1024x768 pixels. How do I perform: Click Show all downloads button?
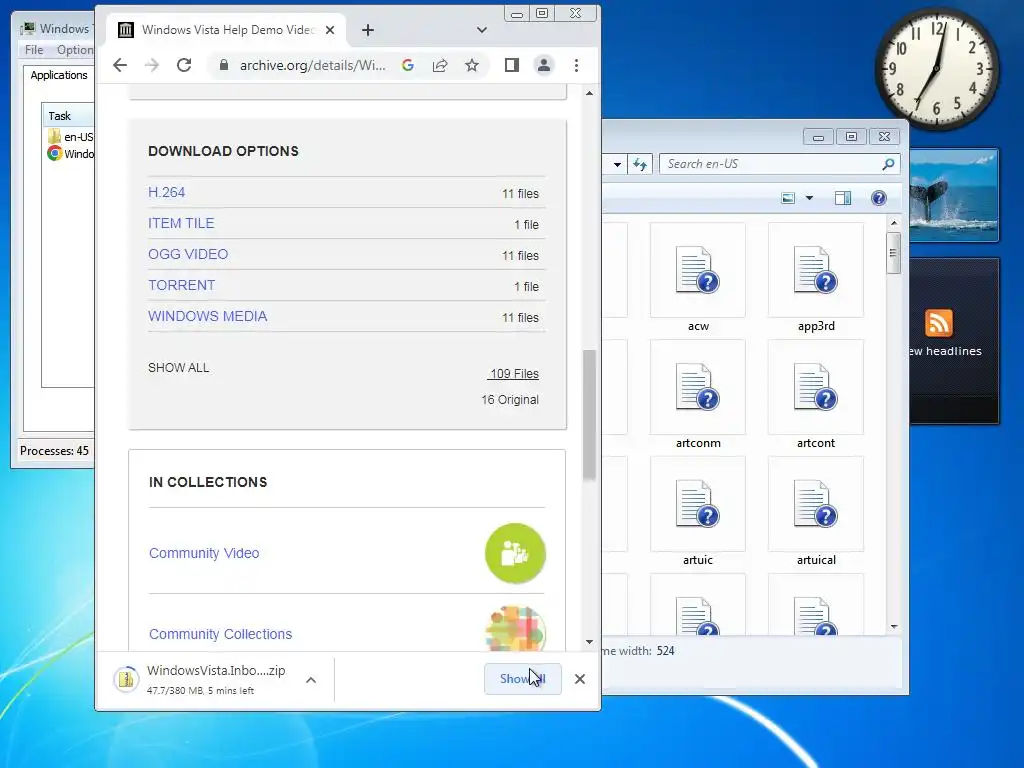pos(522,679)
